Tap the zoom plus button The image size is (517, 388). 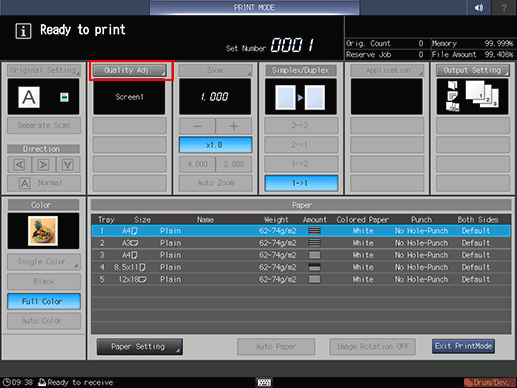tap(234, 126)
